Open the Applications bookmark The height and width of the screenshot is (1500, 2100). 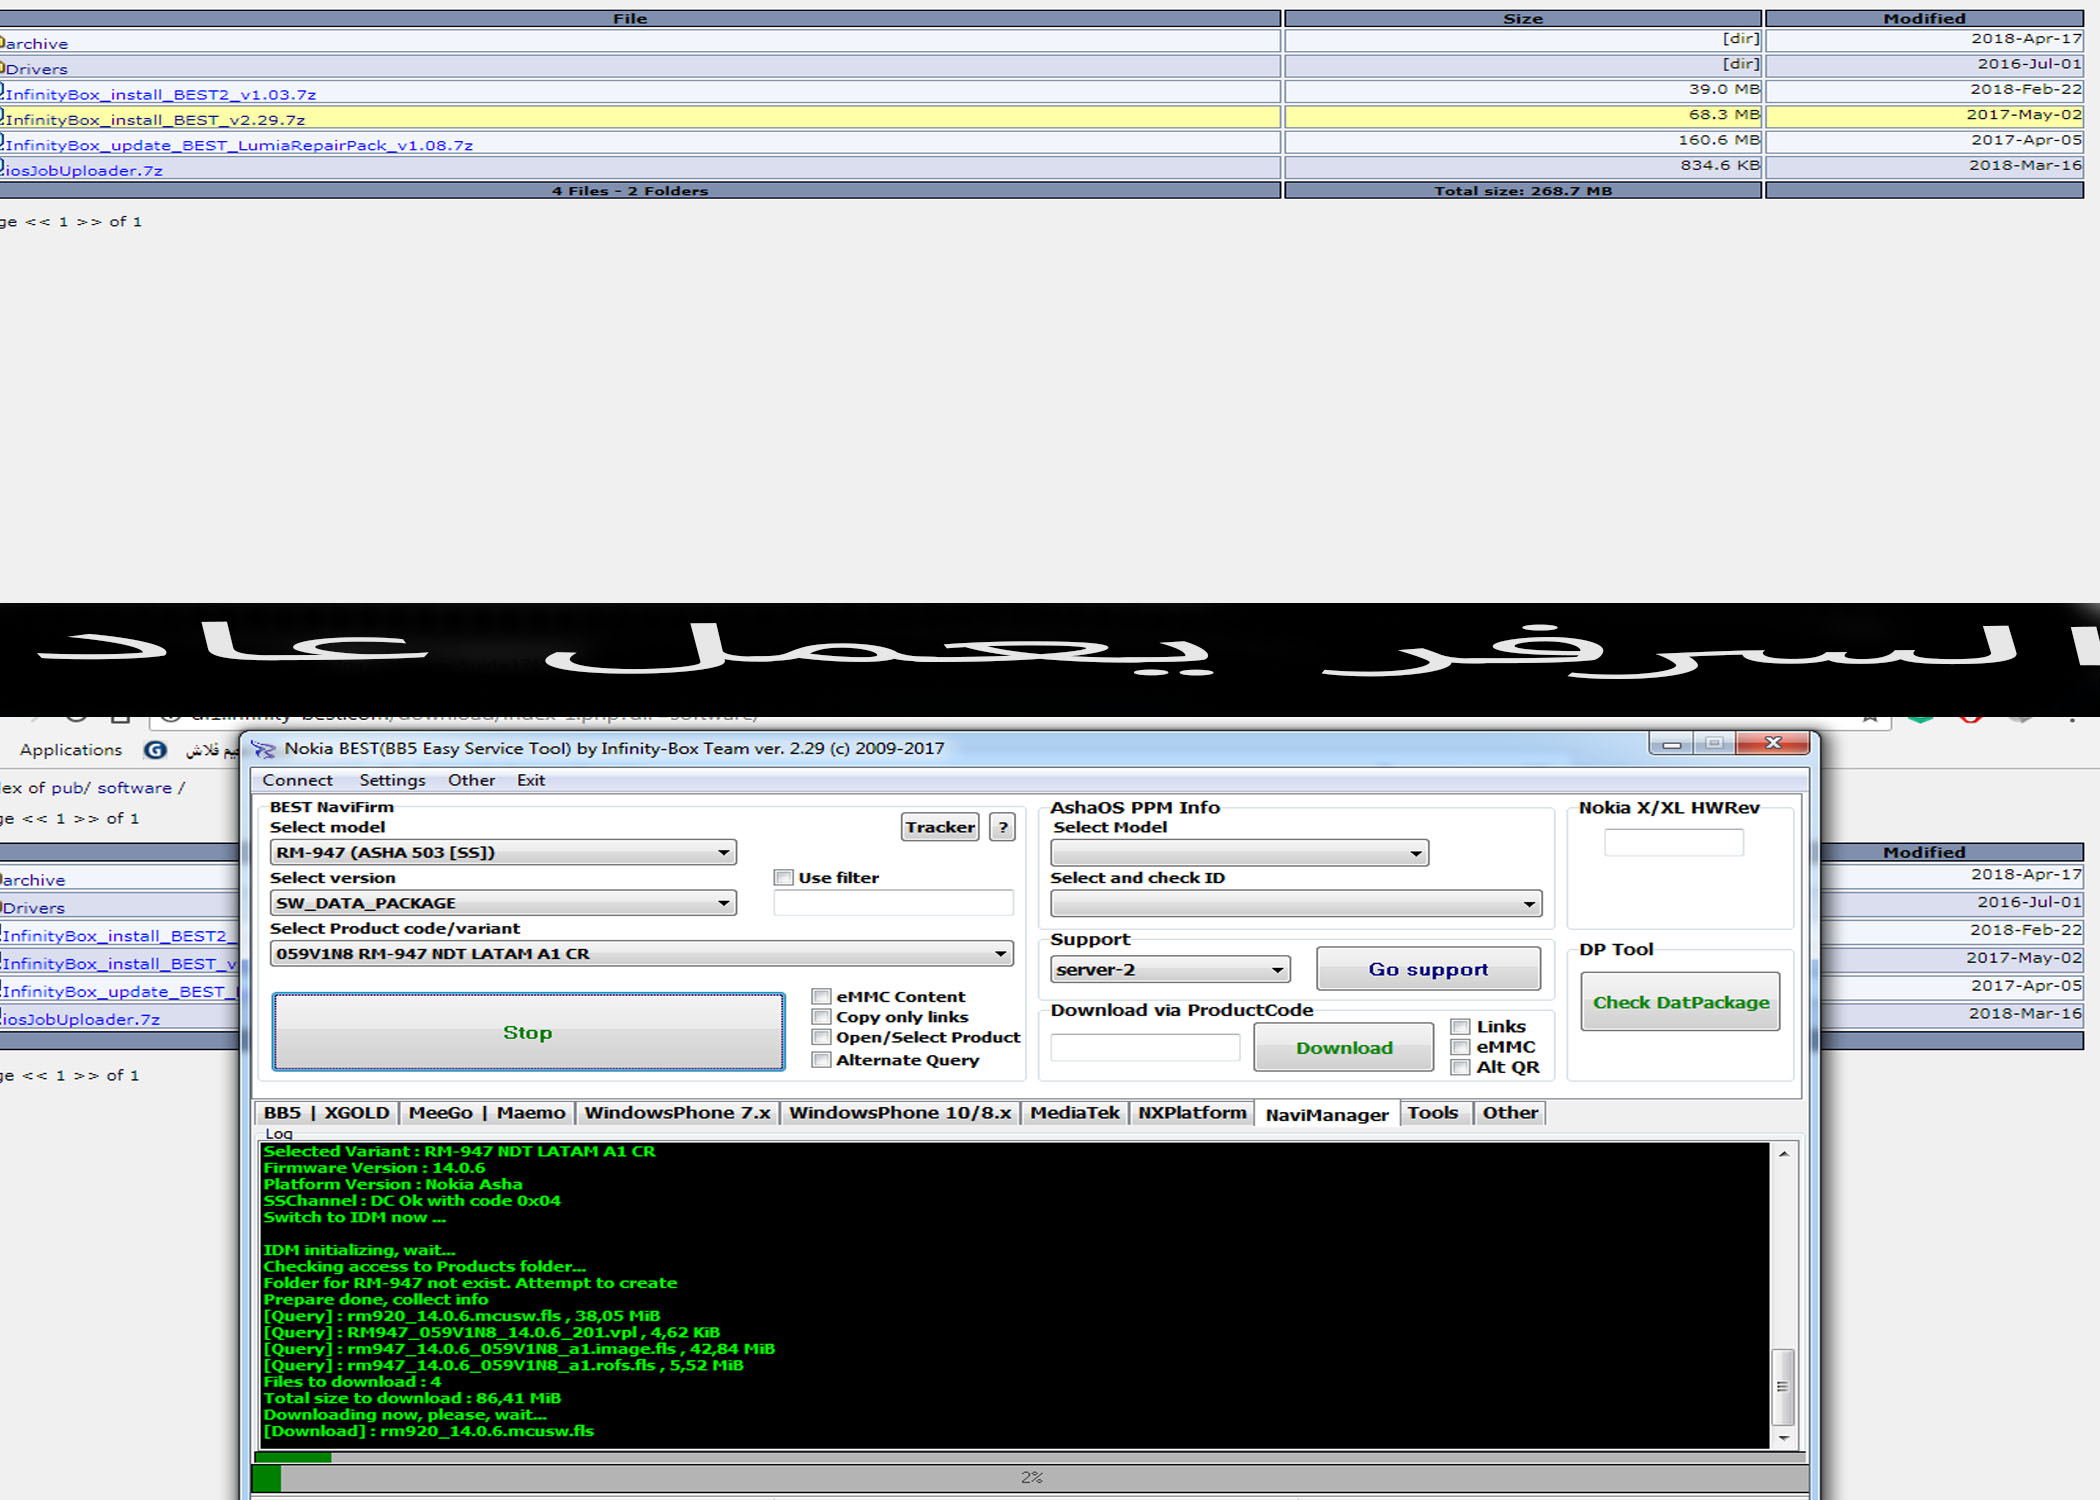click(x=71, y=750)
